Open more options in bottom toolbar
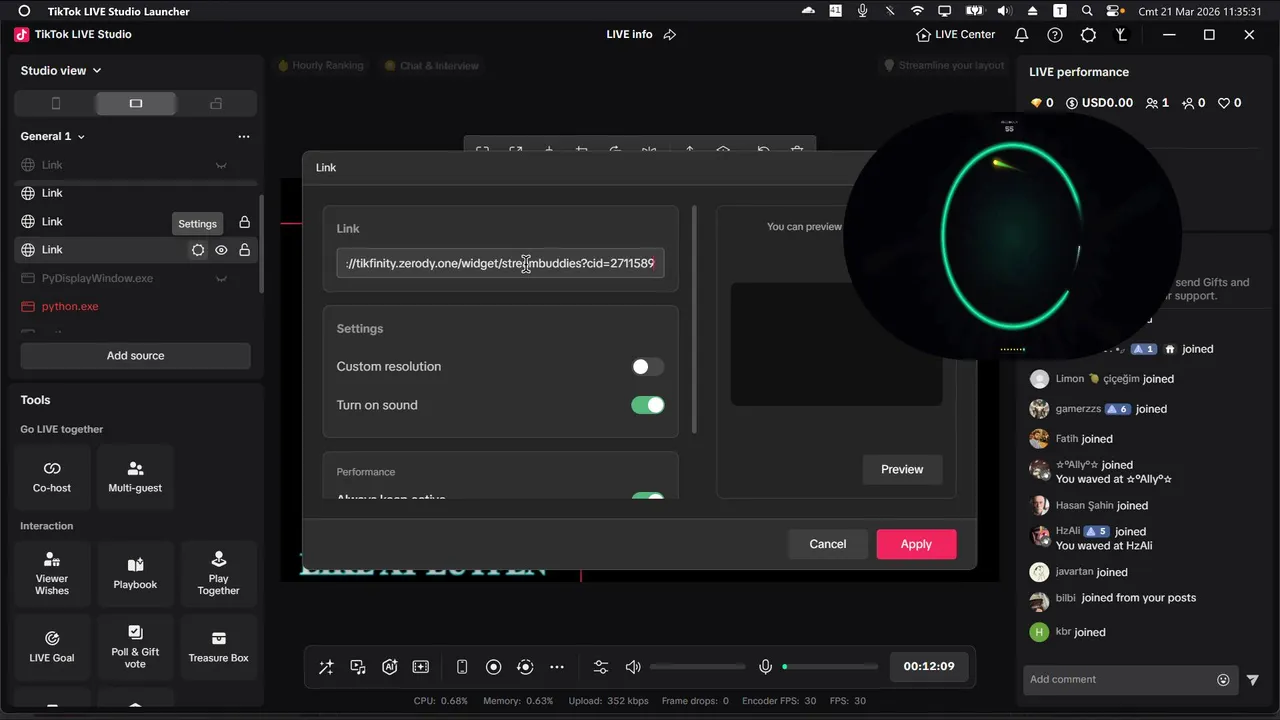The image size is (1280, 720). 557,667
